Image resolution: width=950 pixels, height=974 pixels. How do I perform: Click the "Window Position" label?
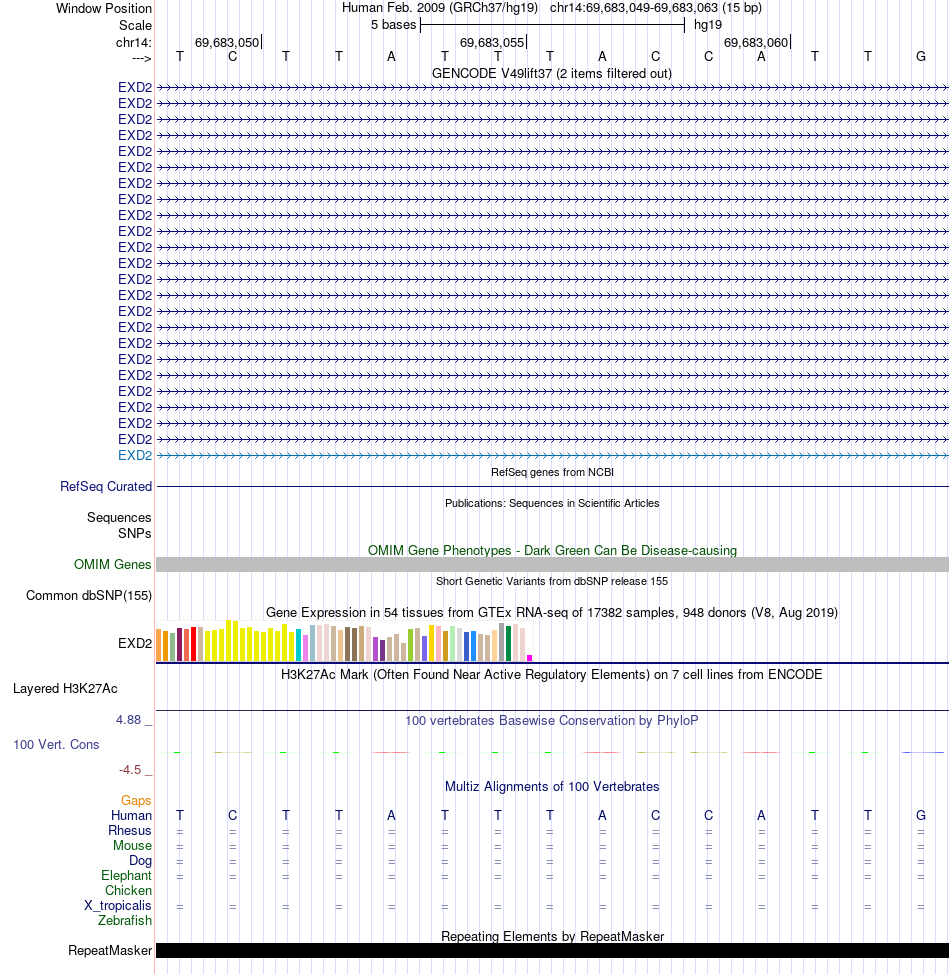pos(104,9)
